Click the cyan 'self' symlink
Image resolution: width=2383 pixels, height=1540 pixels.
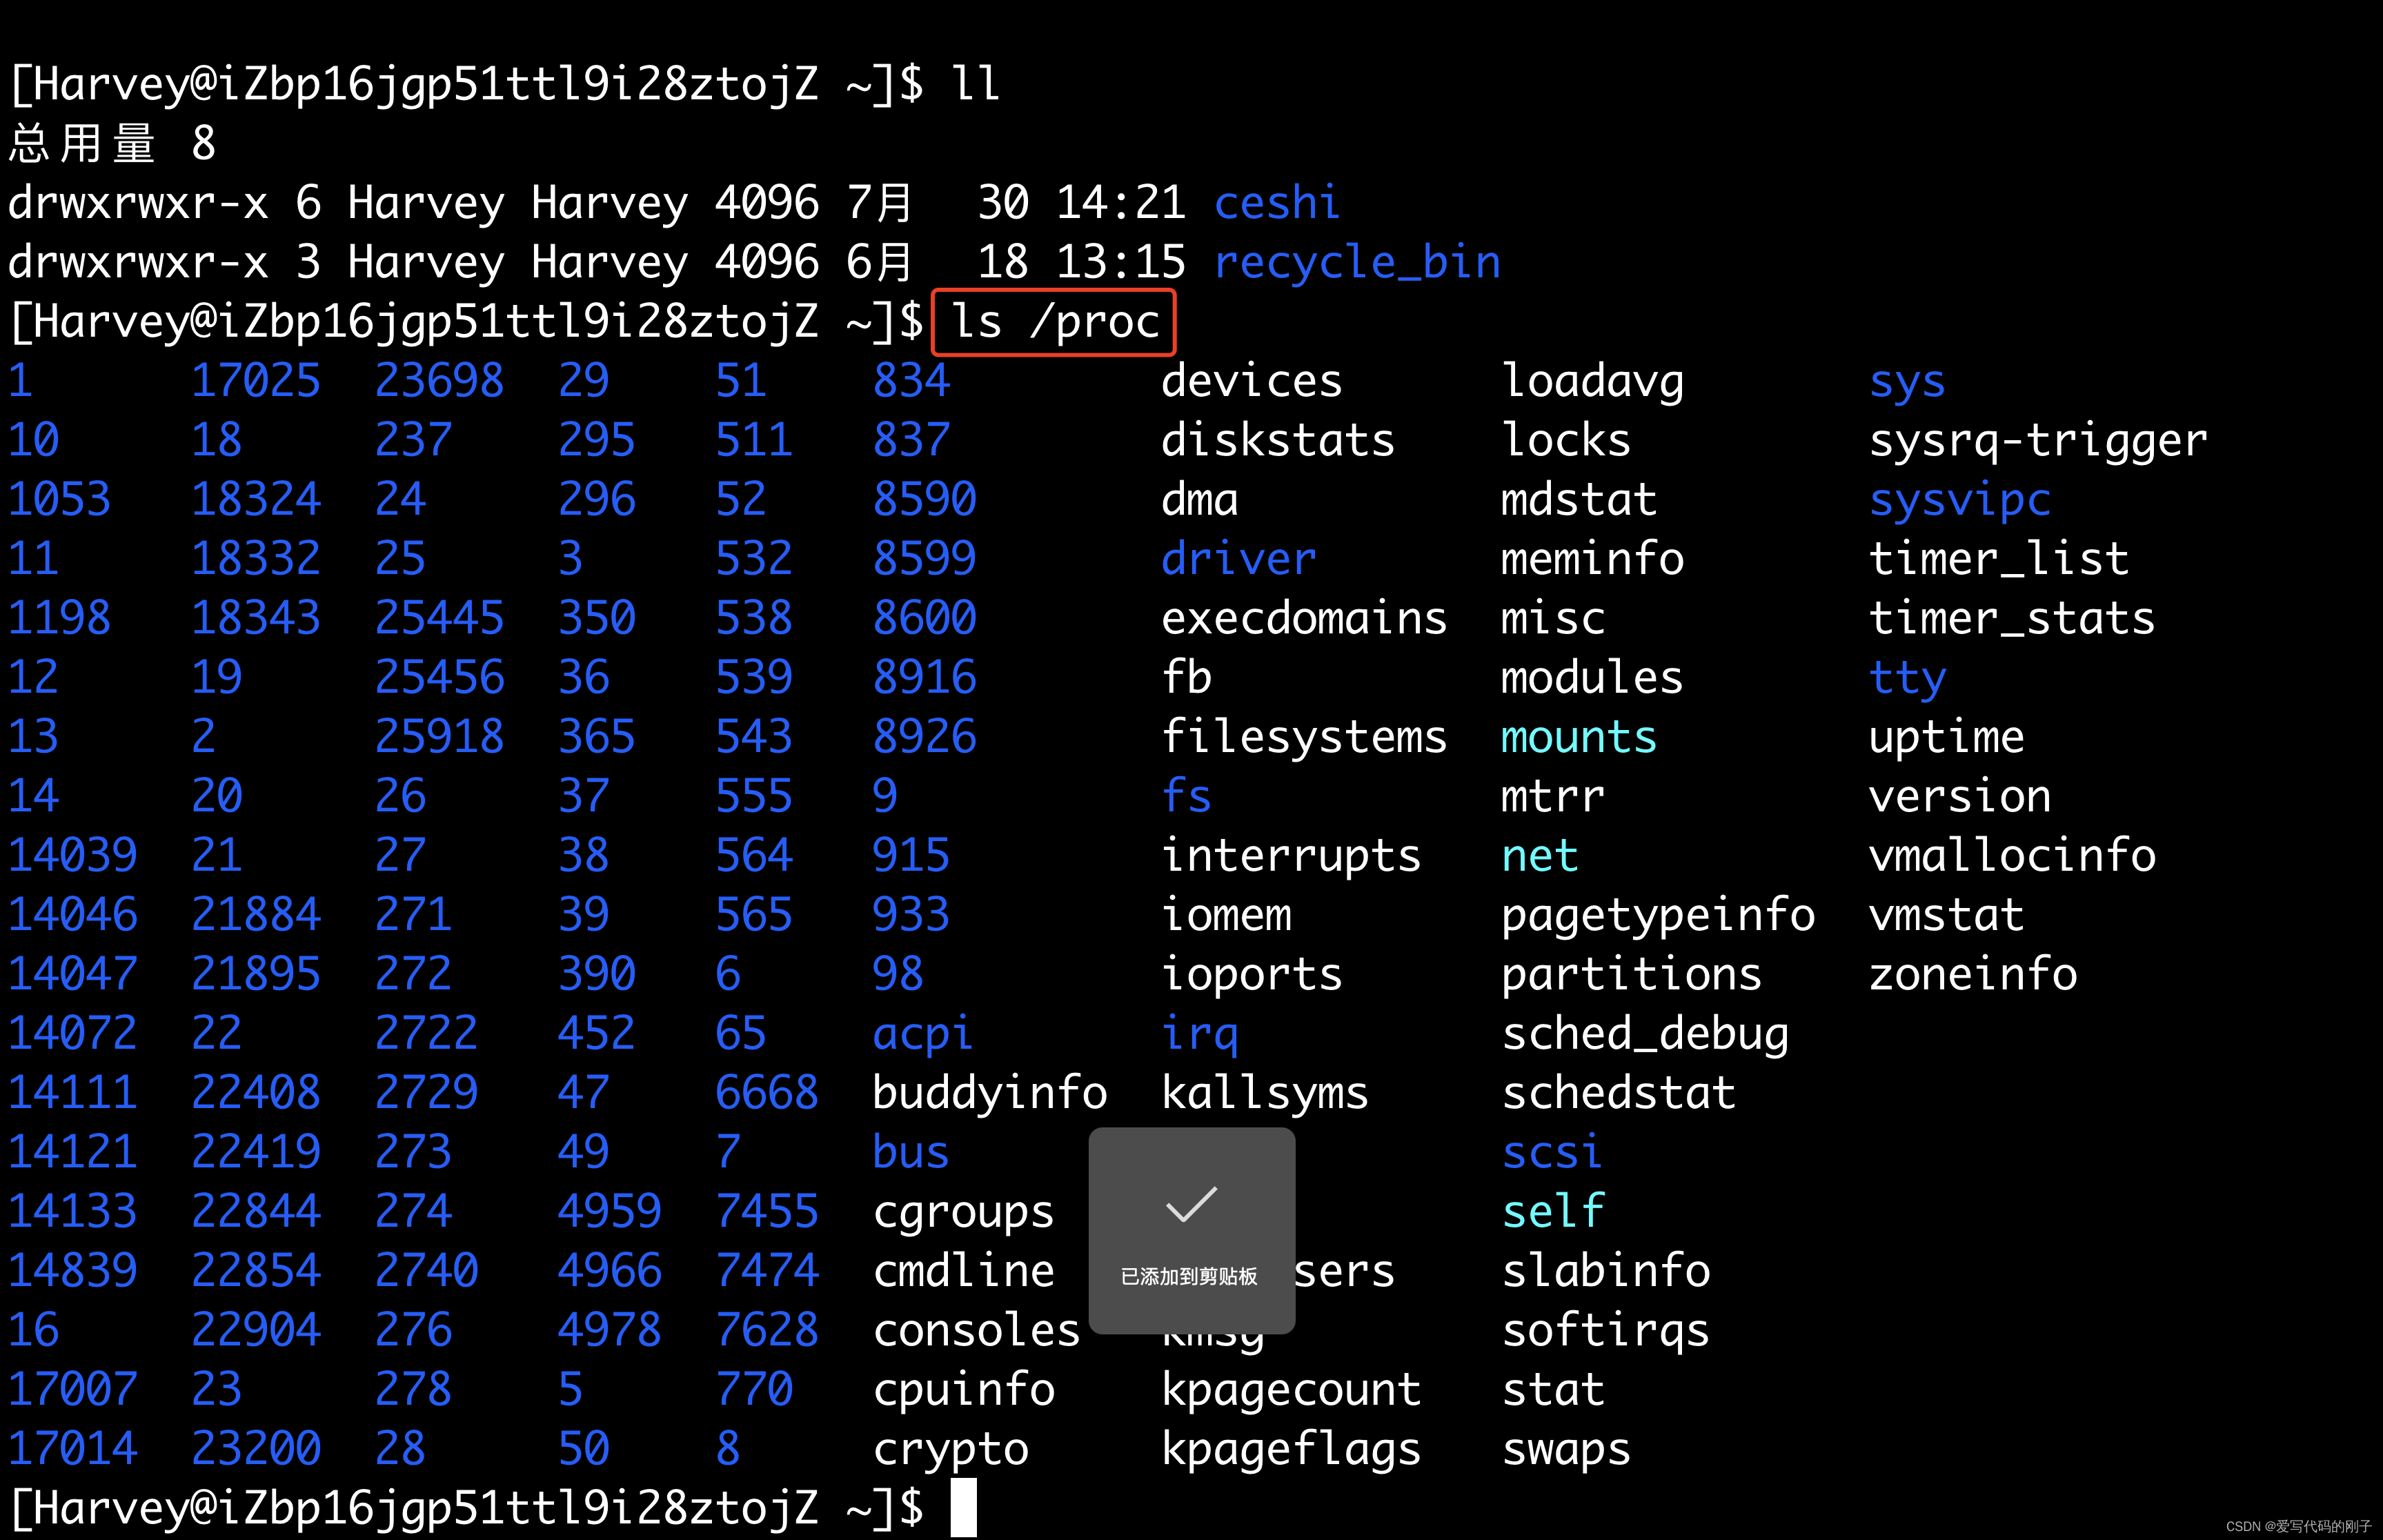click(1553, 1212)
